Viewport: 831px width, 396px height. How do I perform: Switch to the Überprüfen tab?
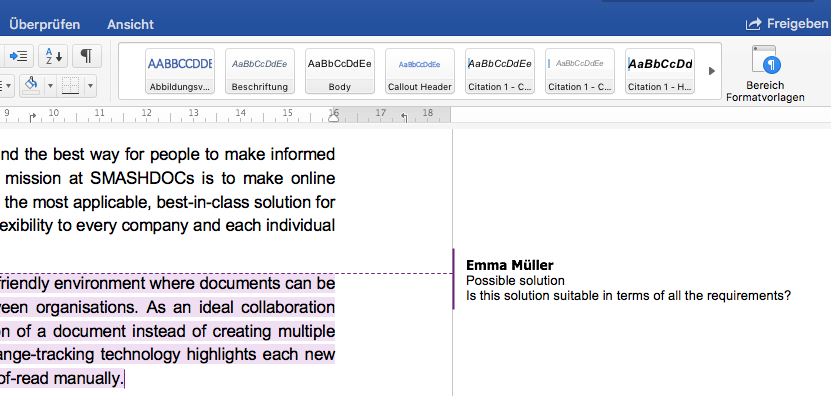[x=45, y=24]
